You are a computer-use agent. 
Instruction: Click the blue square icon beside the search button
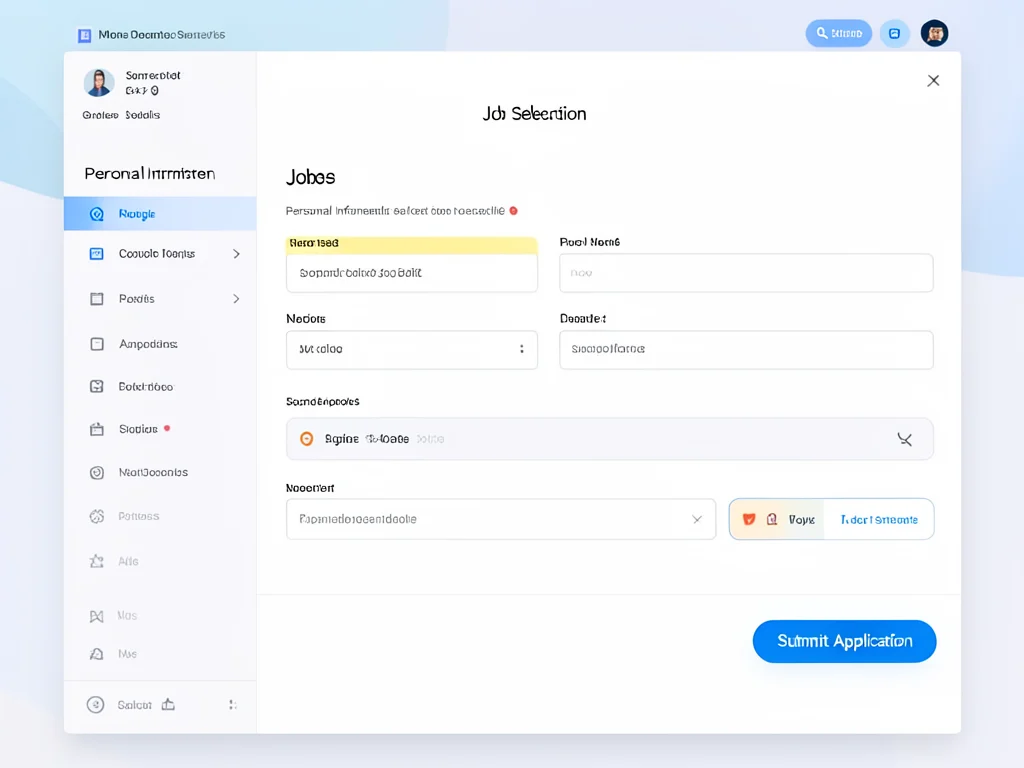tap(895, 33)
